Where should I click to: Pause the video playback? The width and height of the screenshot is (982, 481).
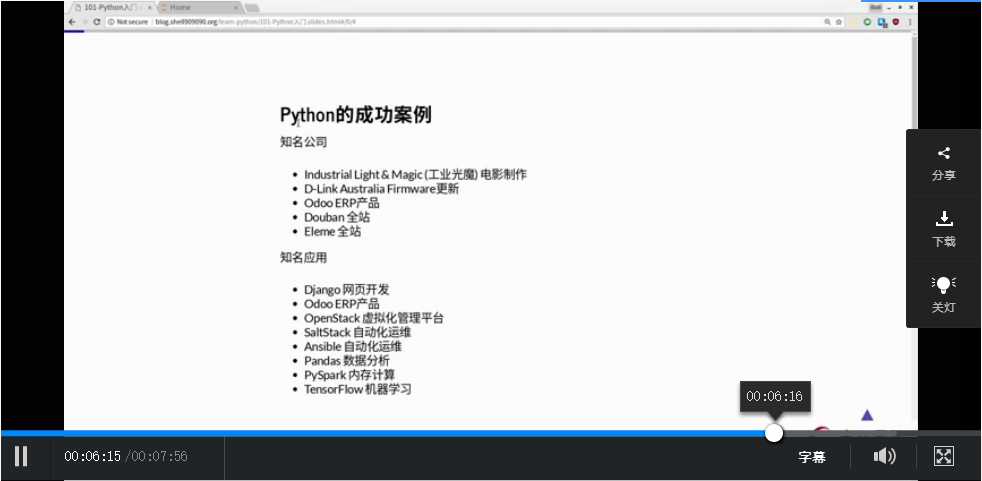(21, 456)
